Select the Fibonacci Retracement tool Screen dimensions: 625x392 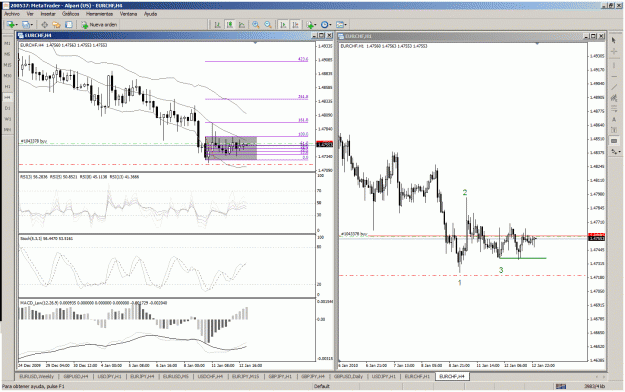614,108
